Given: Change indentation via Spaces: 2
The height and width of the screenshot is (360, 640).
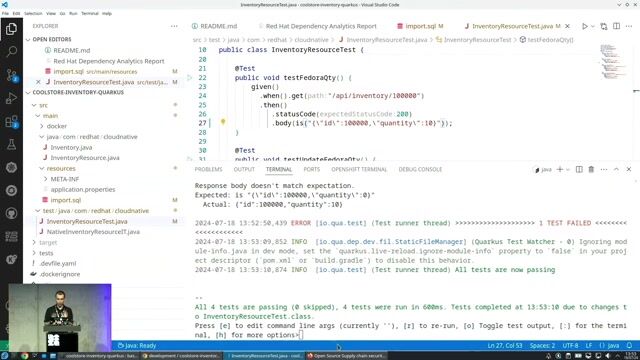Looking at the screenshot, I should coord(542,346).
